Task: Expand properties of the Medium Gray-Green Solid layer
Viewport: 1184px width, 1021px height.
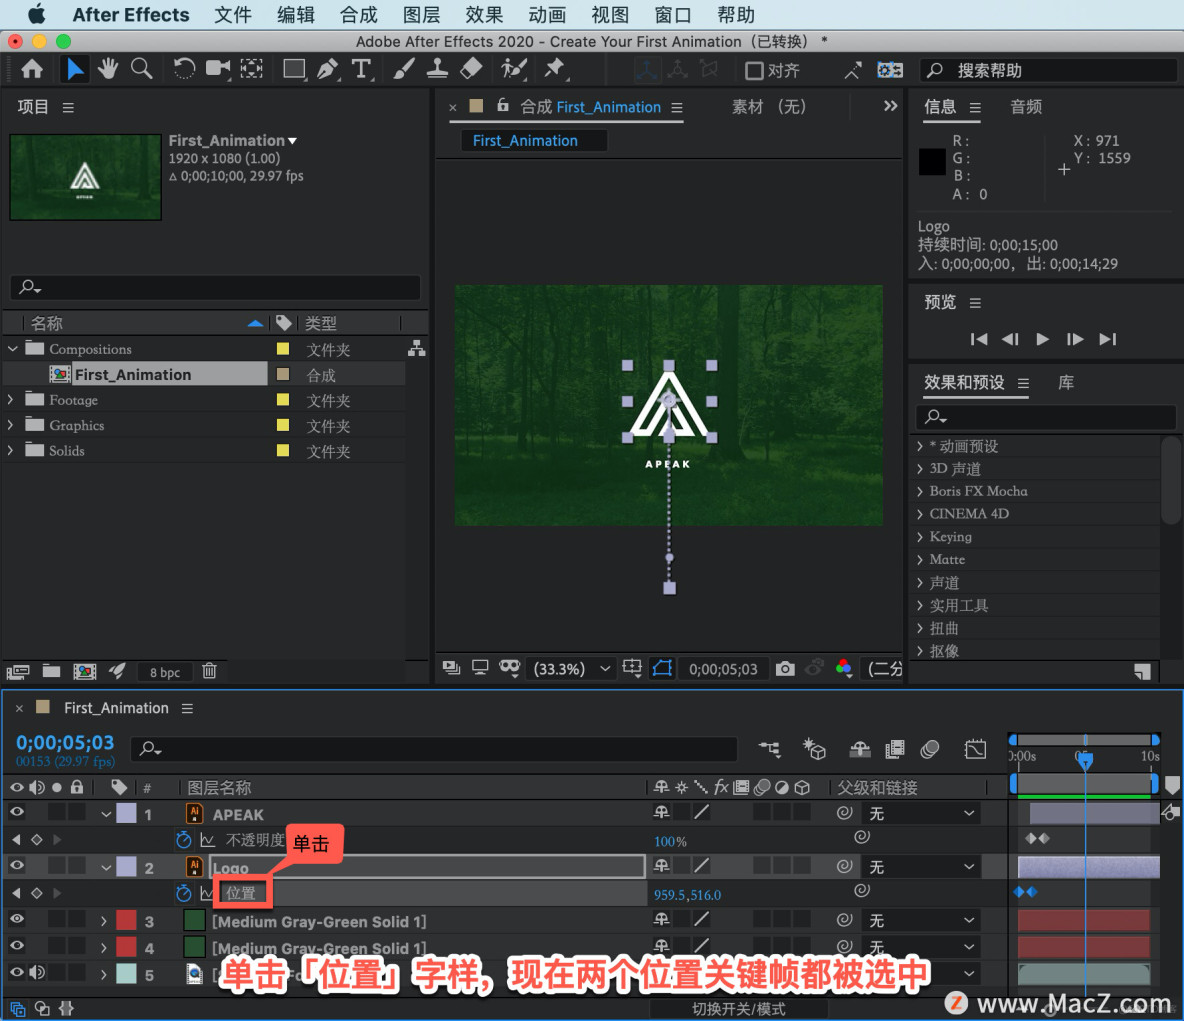Action: (x=104, y=920)
